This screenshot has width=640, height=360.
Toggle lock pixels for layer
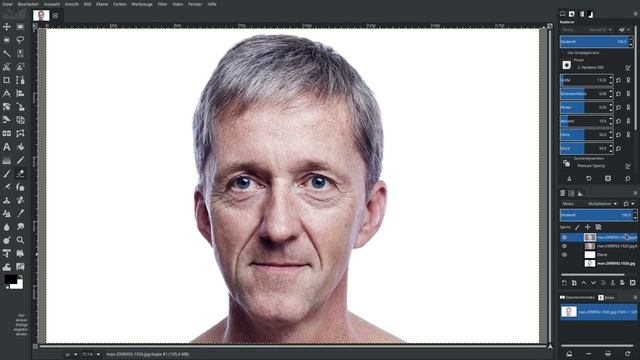tap(578, 227)
